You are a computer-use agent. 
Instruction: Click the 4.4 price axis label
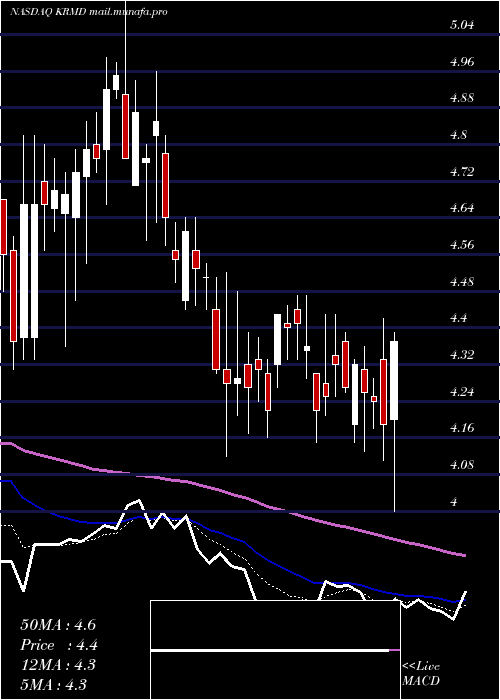pos(458,318)
